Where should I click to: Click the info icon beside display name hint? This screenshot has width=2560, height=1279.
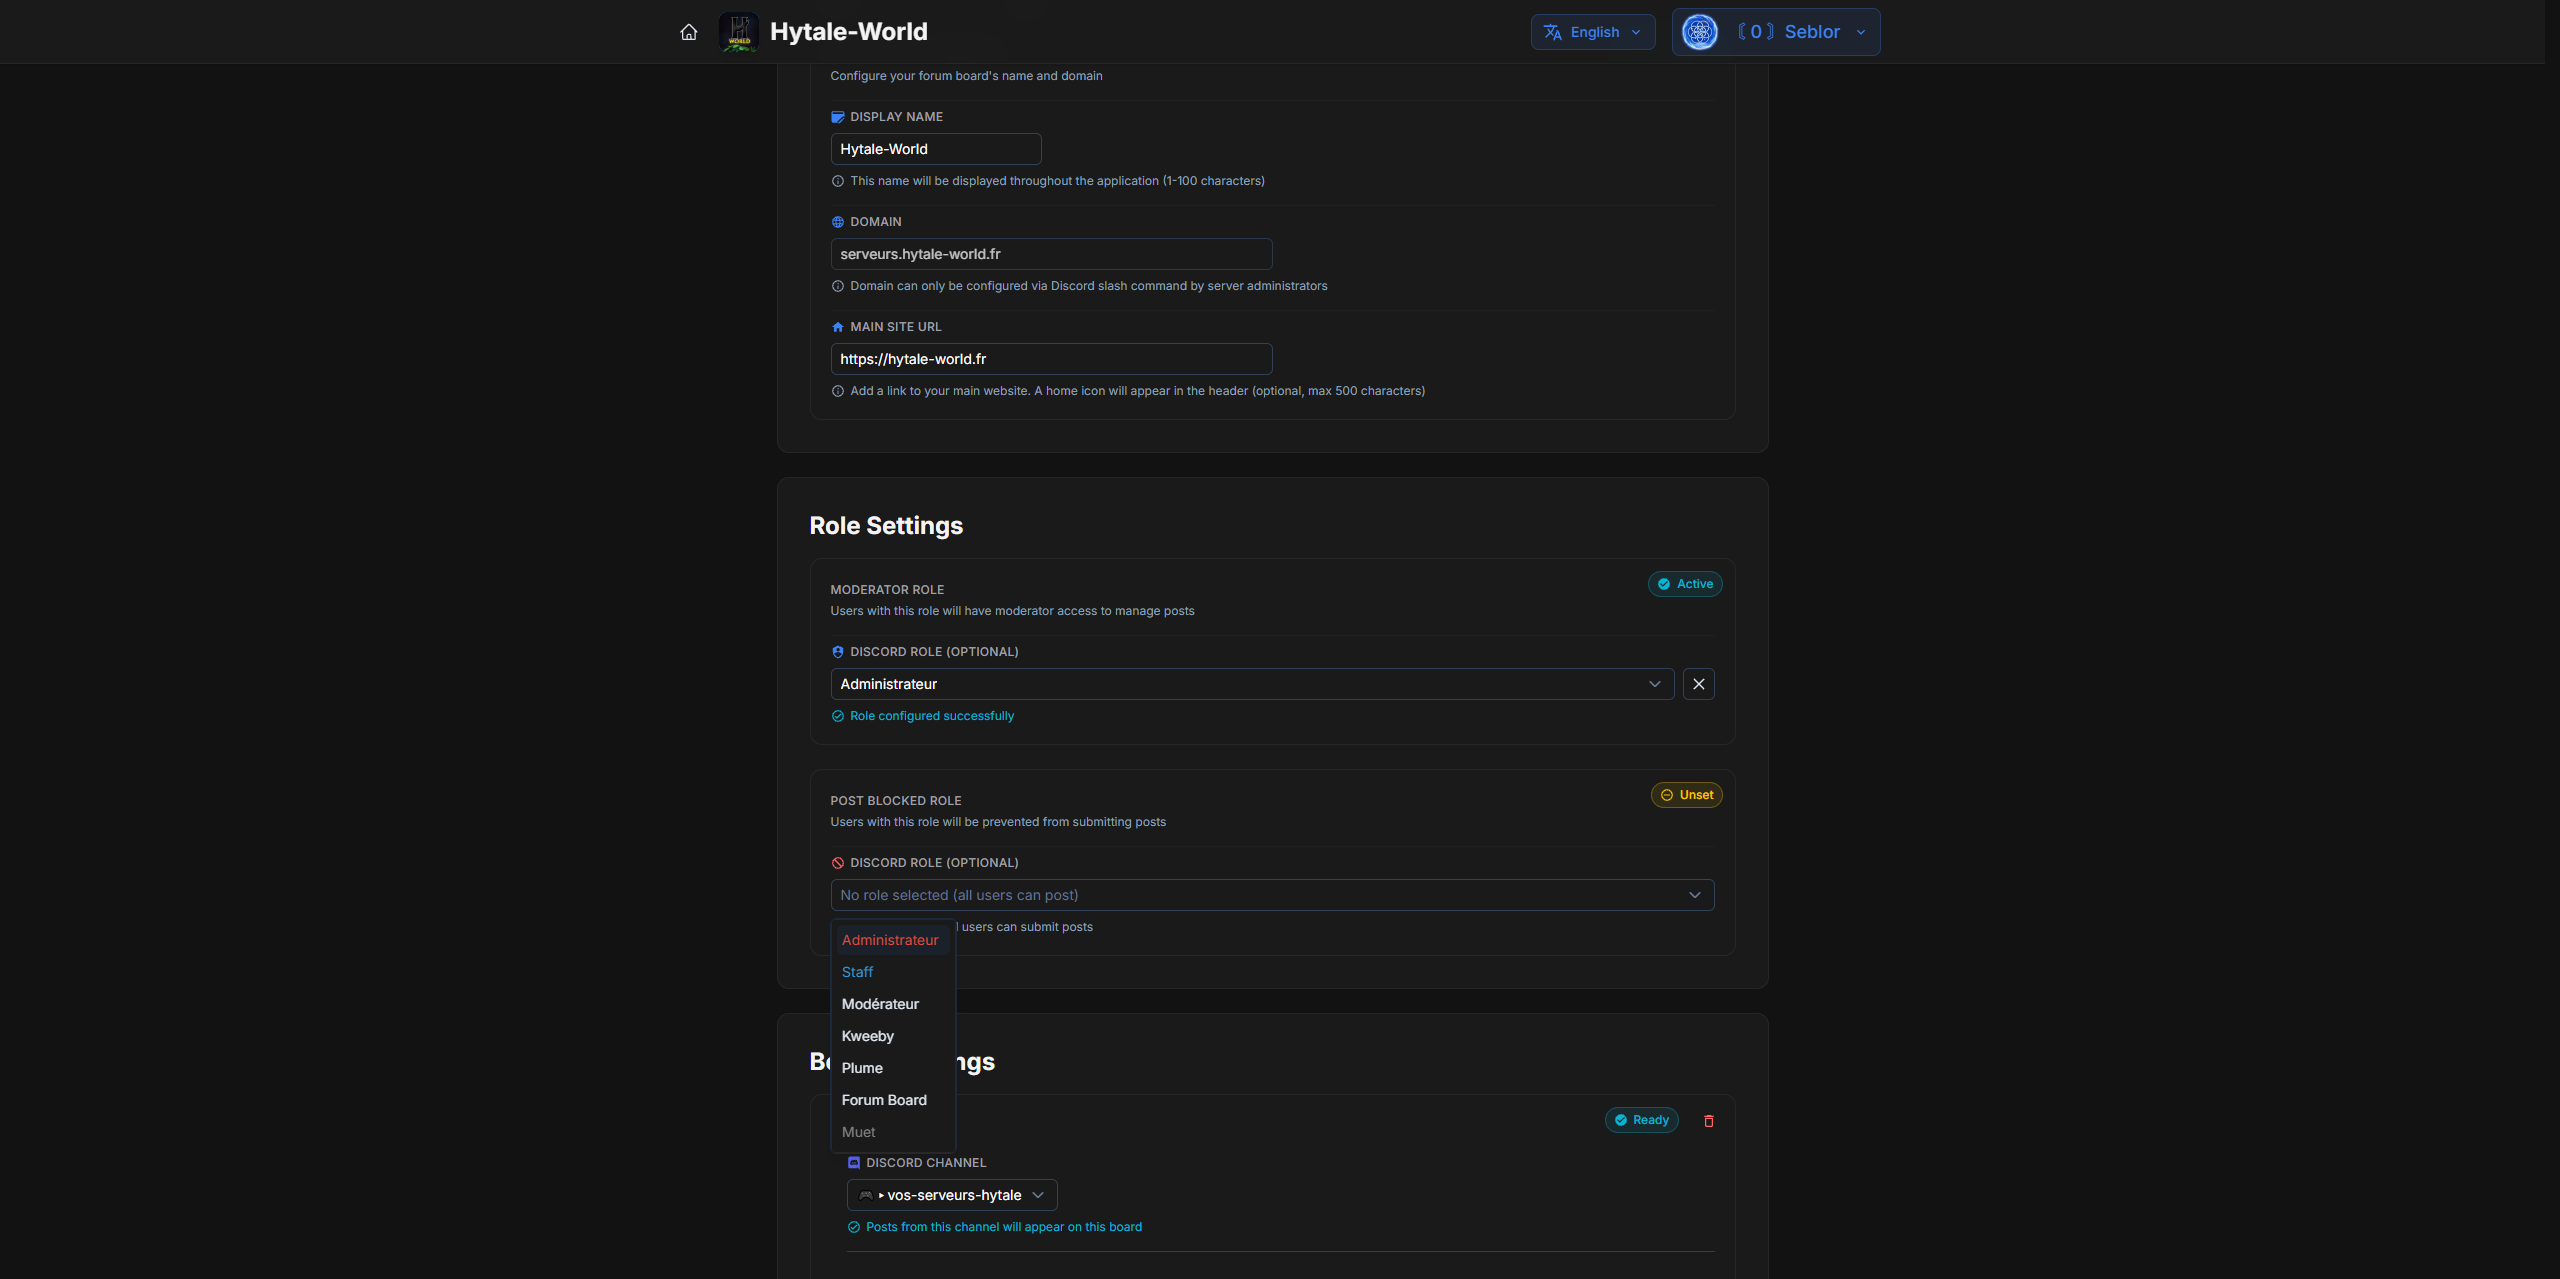coord(838,181)
